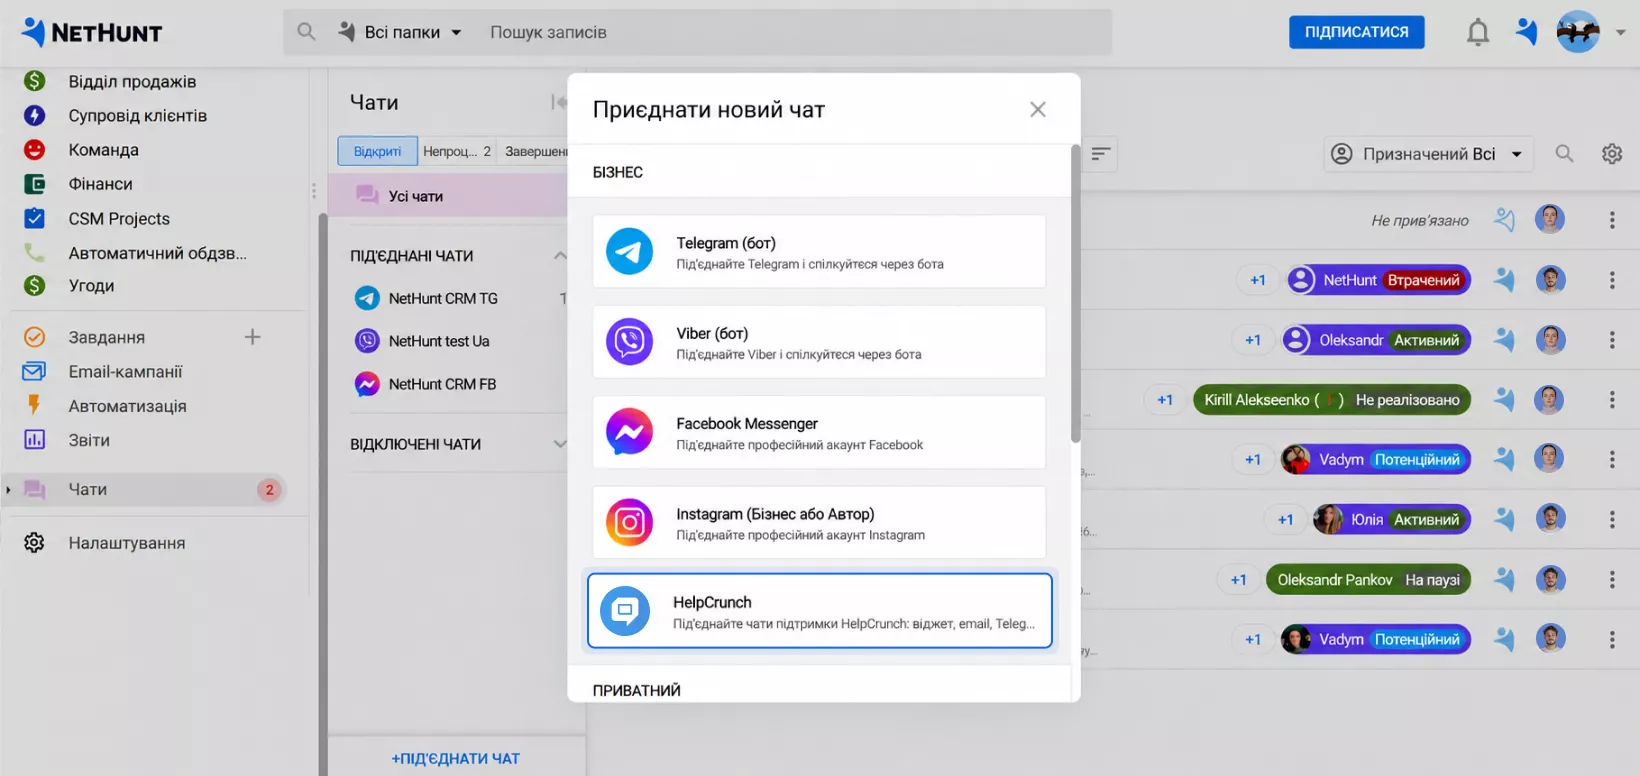Open more options for Не прив'язано row
Screen dimensions: 1640x776
point(1612,220)
